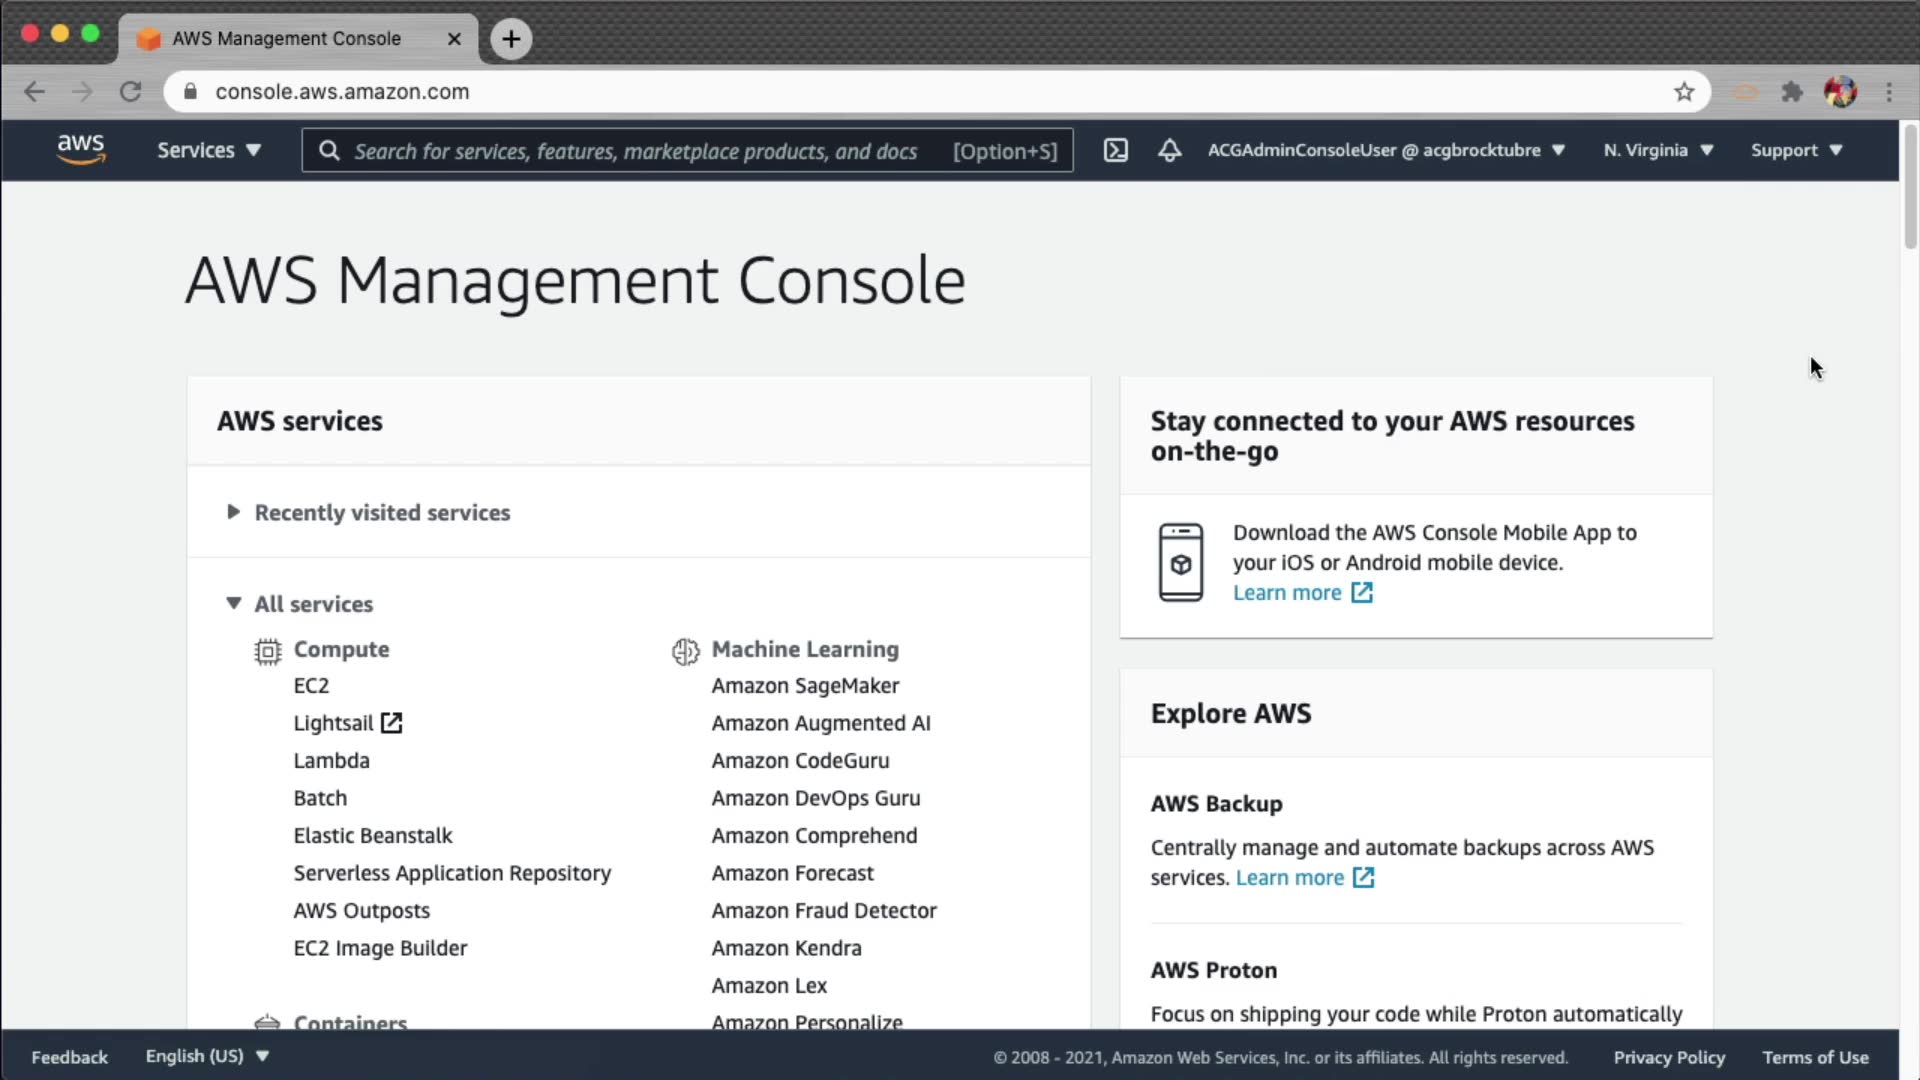Open AWS CloudShell terminal icon
Image resolution: width=1920 pixels, height=1080 pixels.
[x=1115, y=150]
